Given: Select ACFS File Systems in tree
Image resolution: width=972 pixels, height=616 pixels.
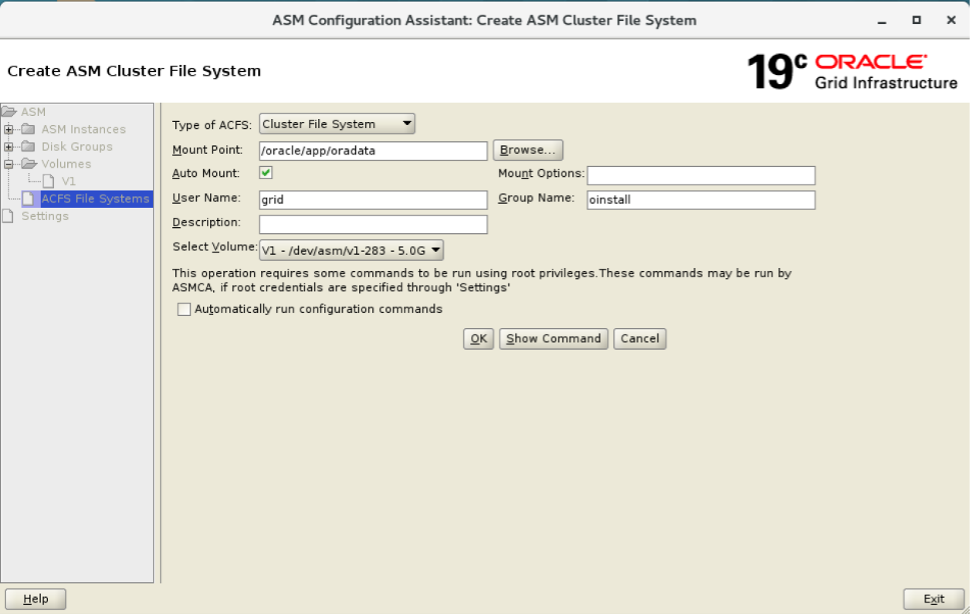Looking at the screenshot, I should [95, 199].
